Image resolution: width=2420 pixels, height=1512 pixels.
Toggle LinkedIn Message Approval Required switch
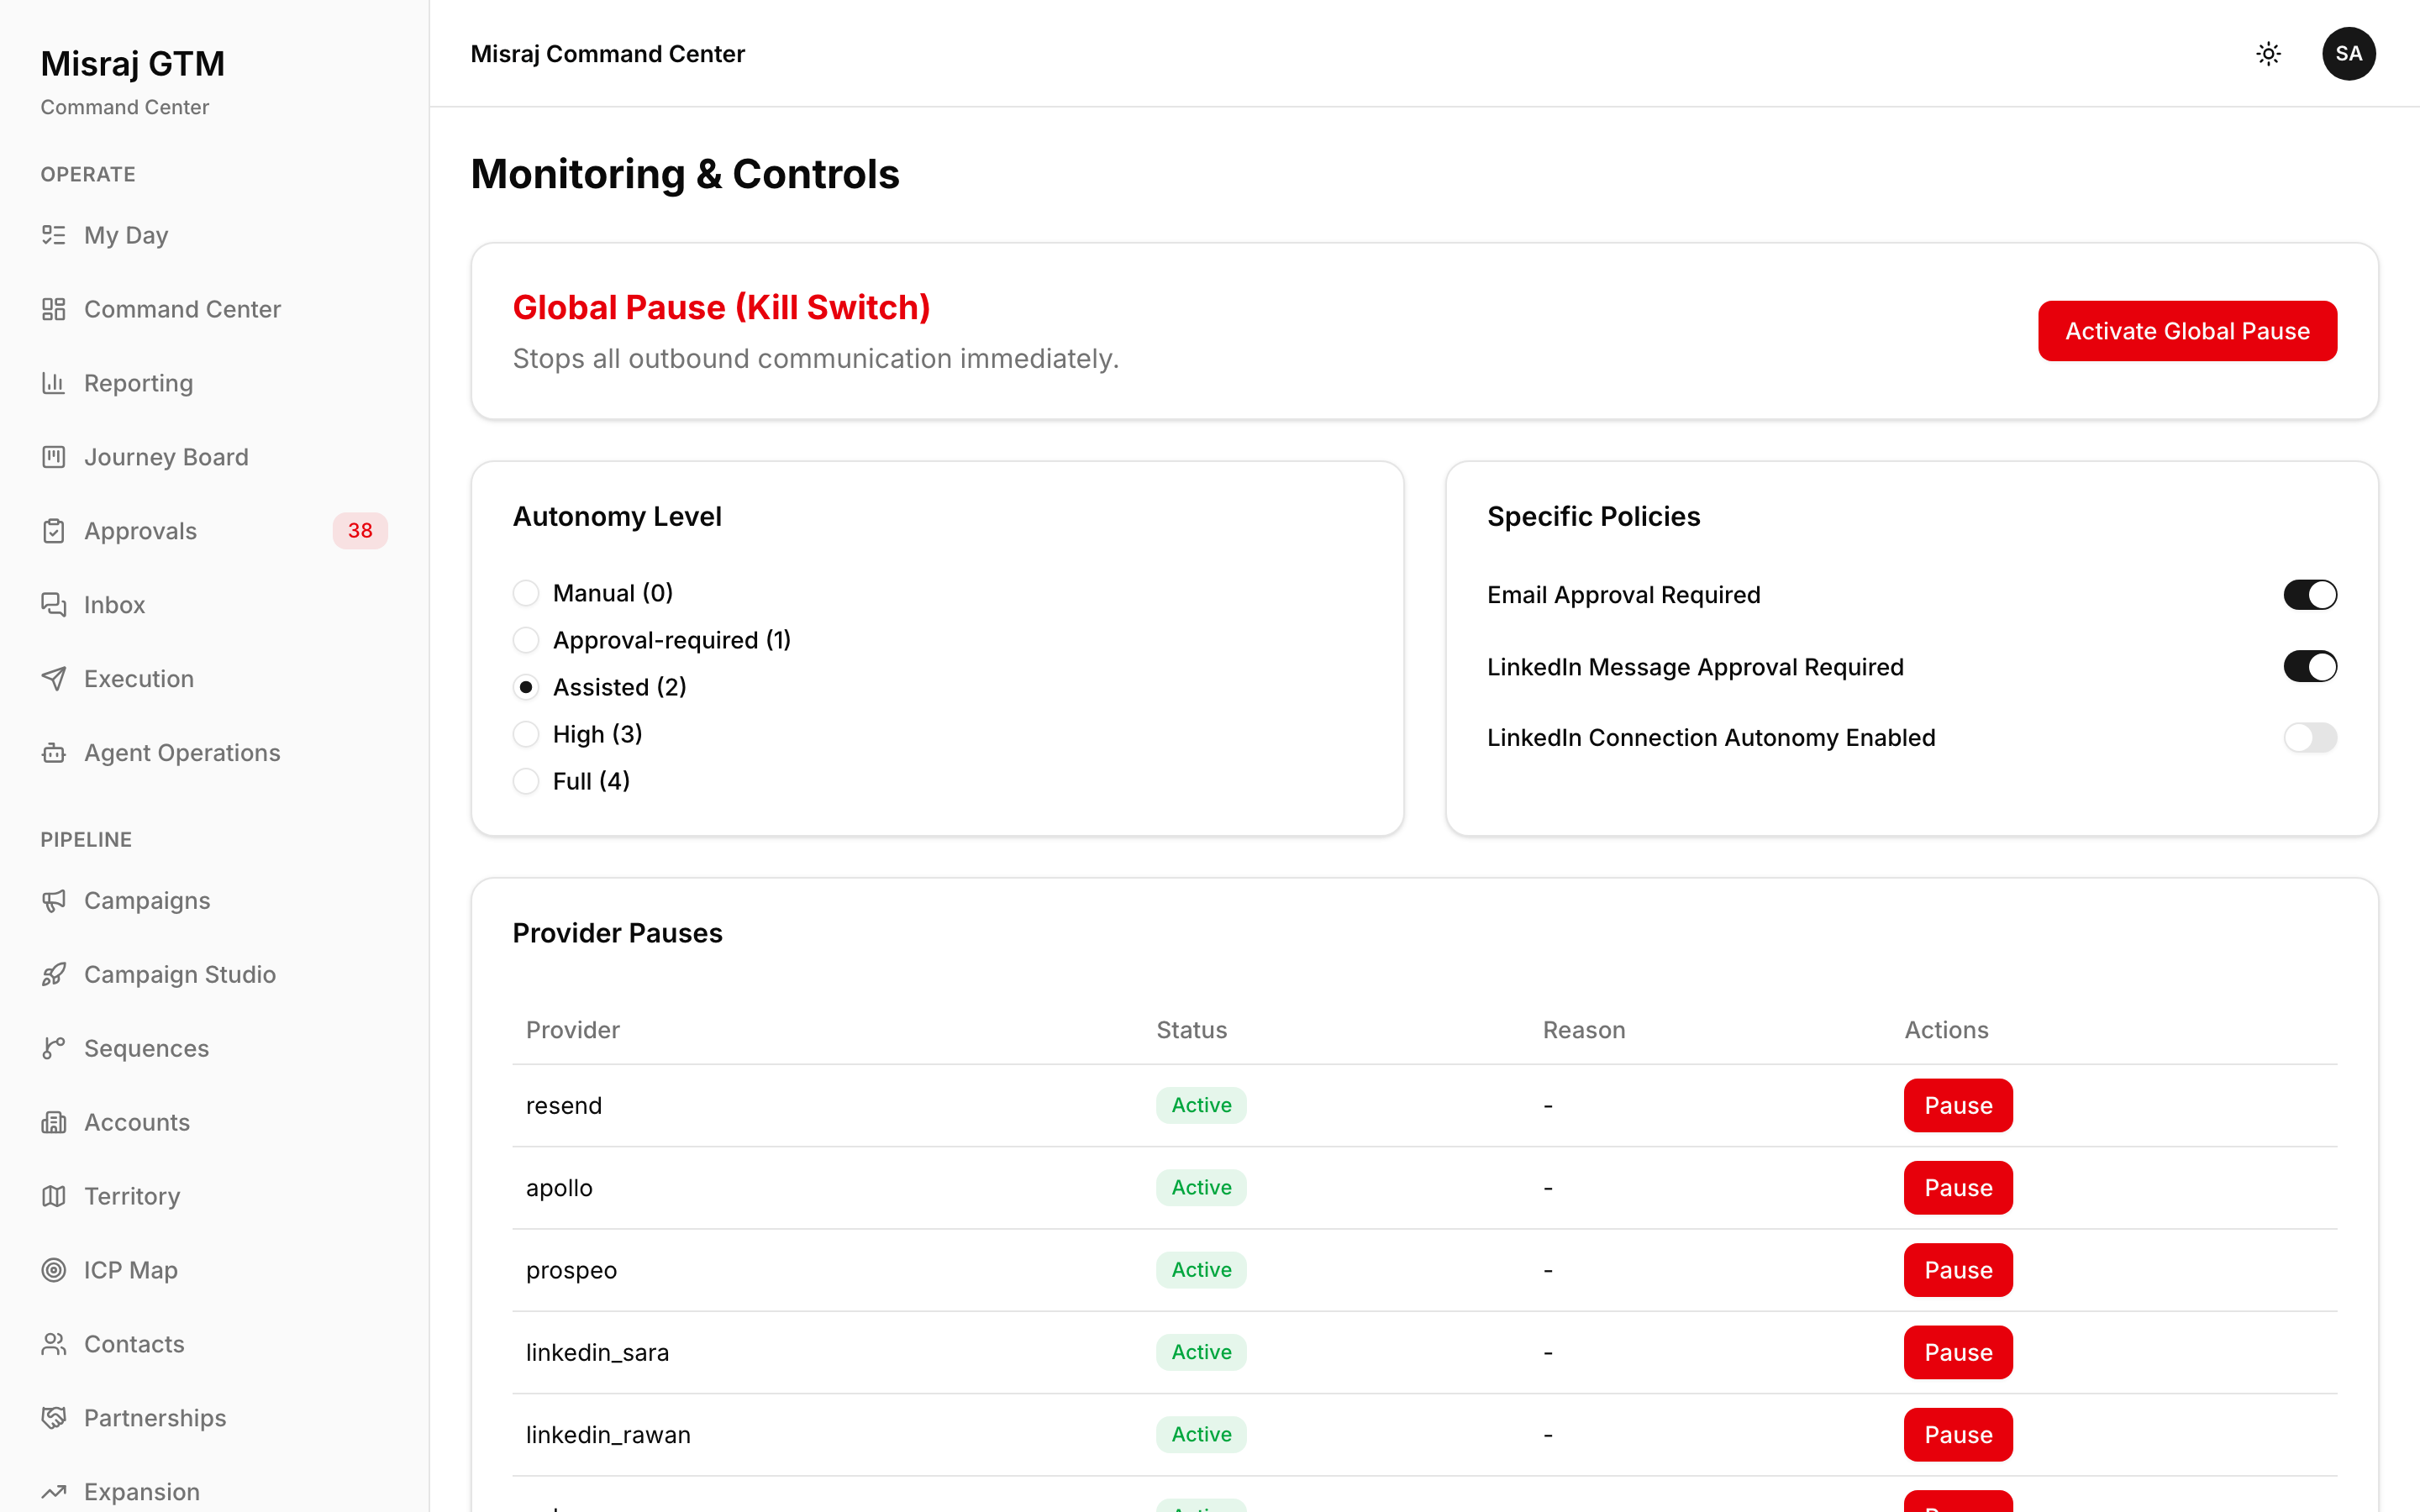point(2310,667)
